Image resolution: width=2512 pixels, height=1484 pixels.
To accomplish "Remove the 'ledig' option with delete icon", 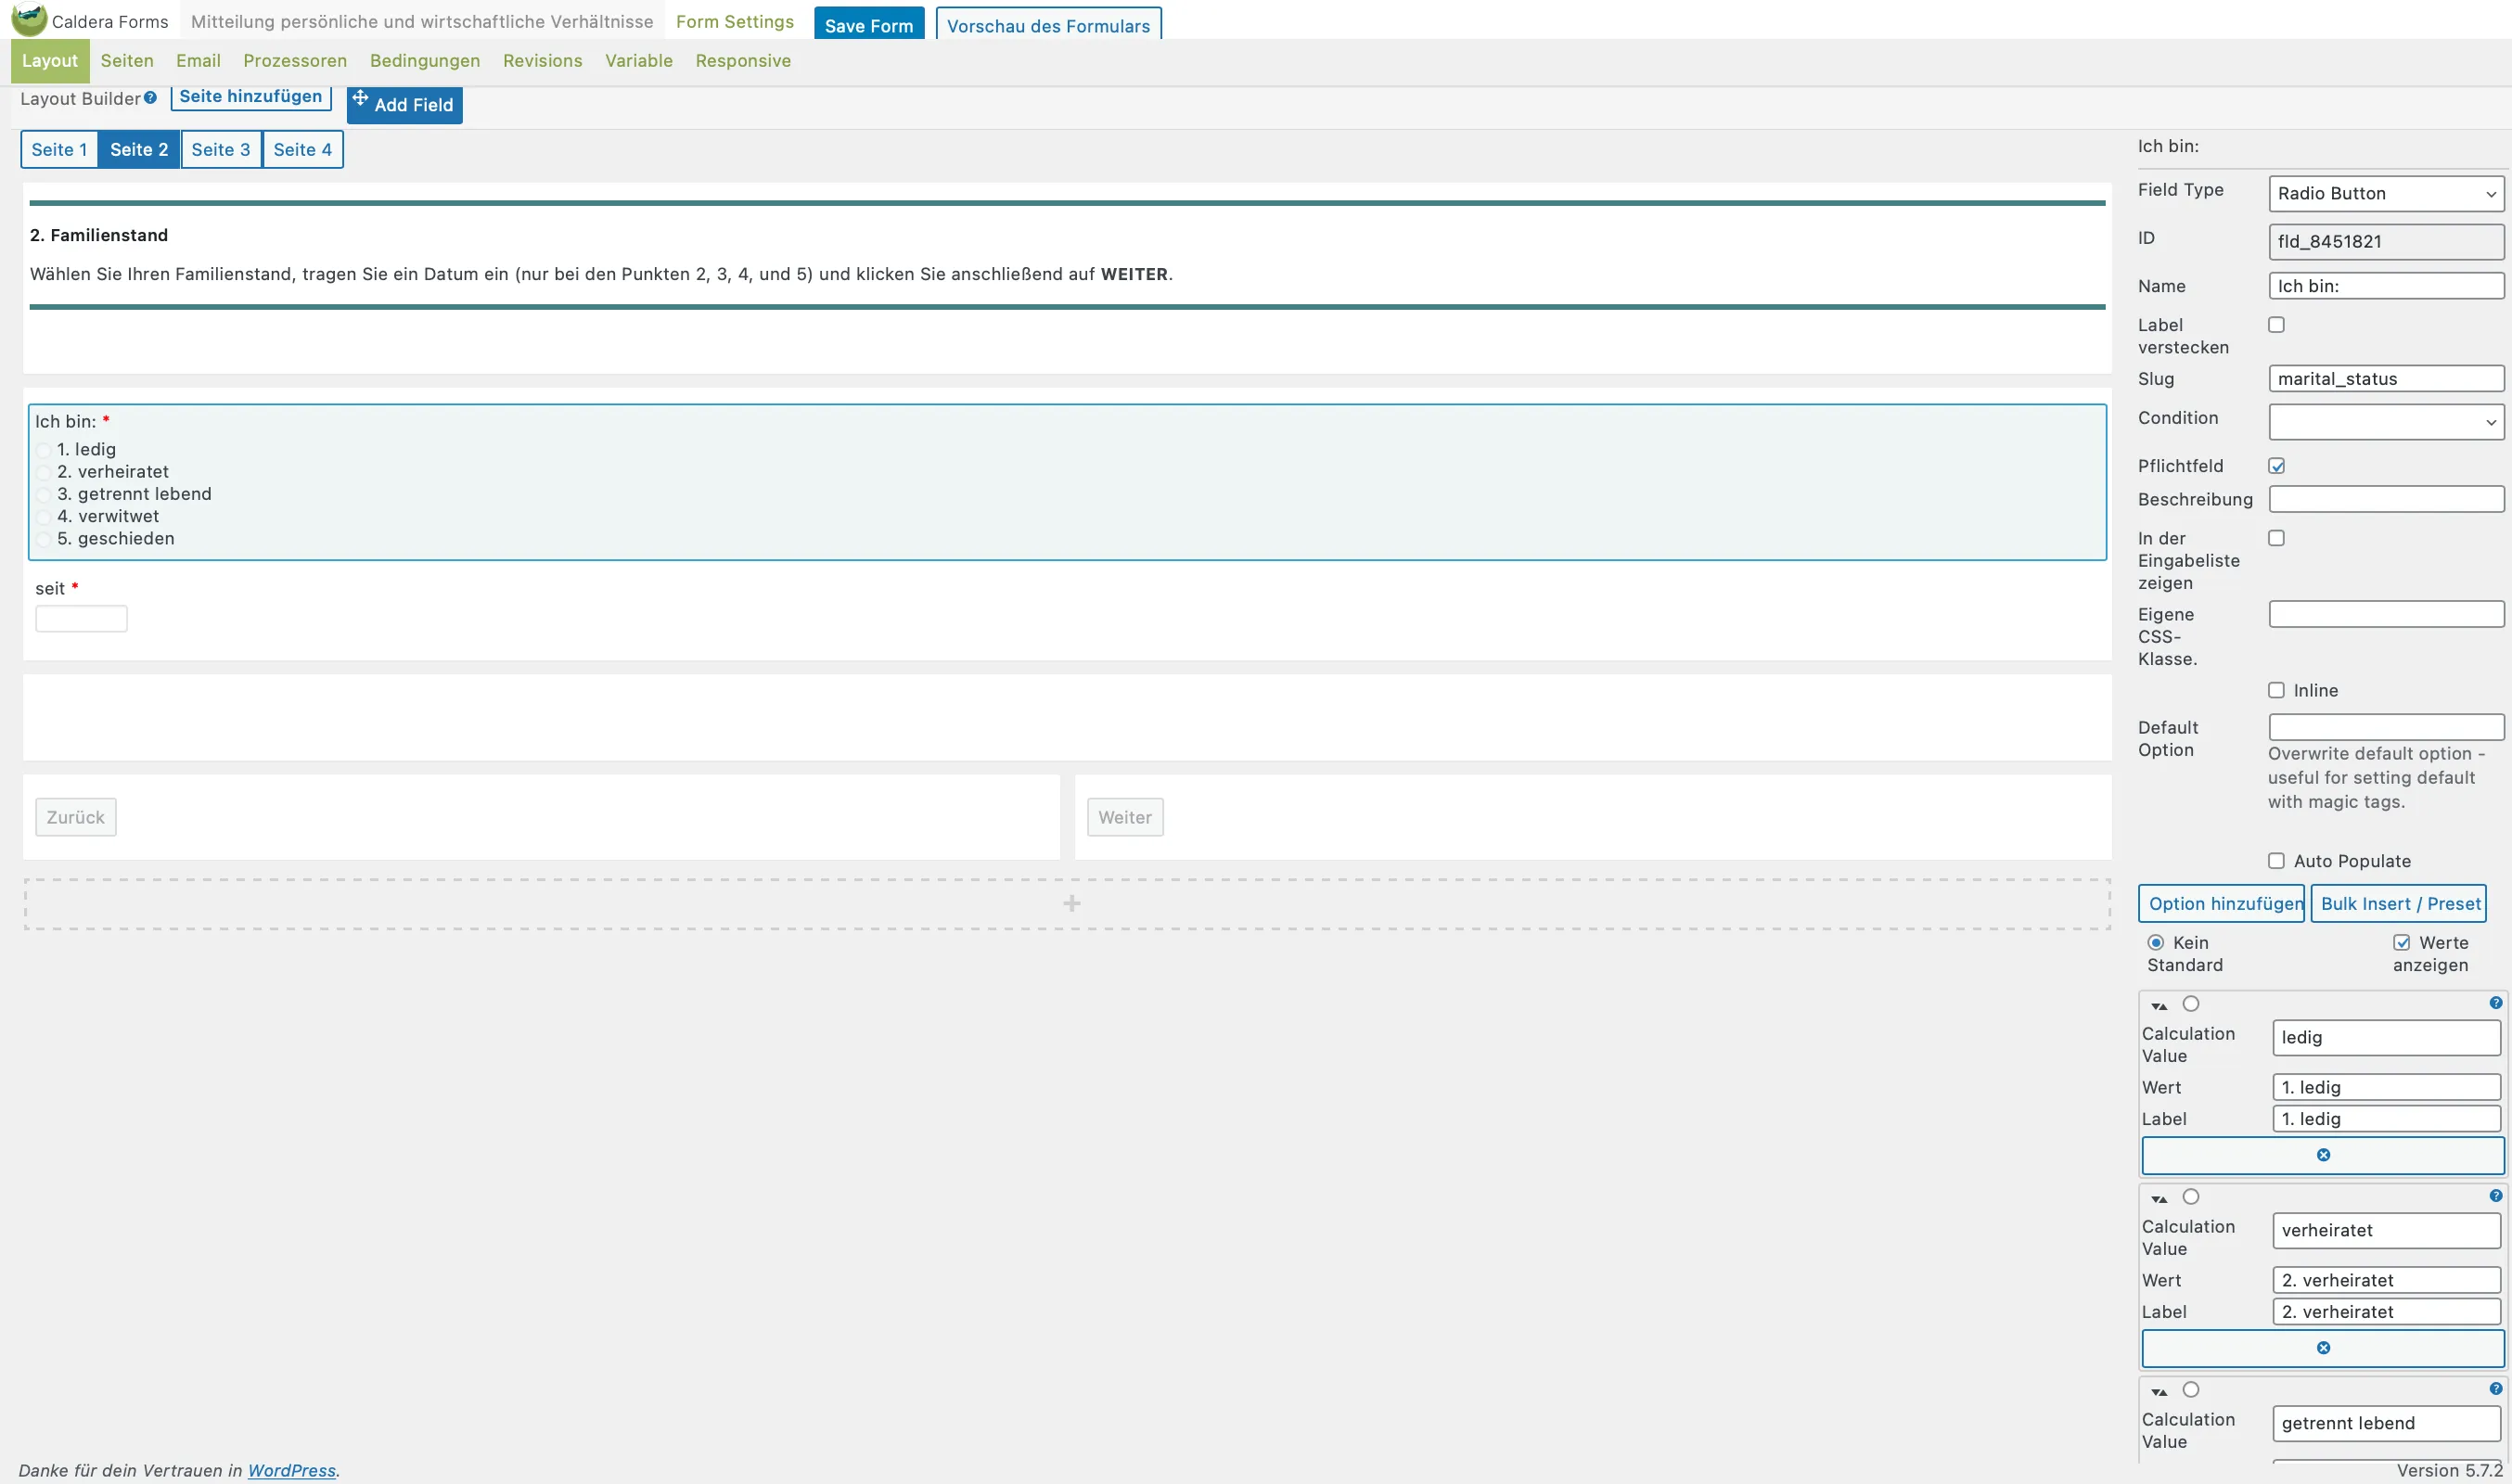I will tap(2322, 1155).
